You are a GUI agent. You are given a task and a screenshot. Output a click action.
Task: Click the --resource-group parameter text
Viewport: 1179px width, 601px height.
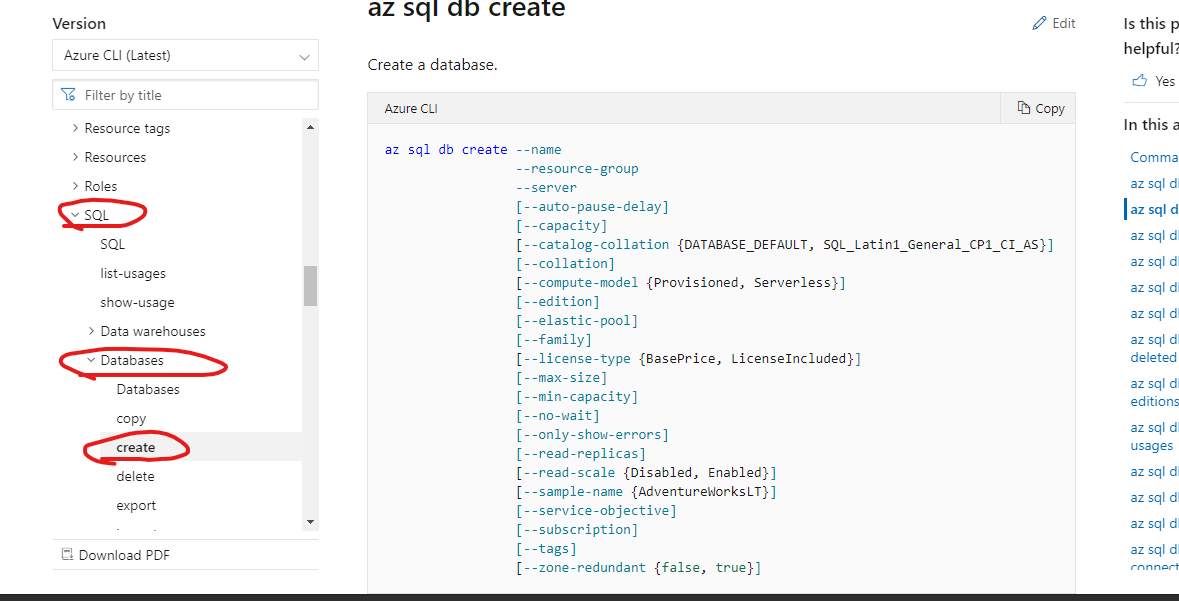click(x=577, y=168)
